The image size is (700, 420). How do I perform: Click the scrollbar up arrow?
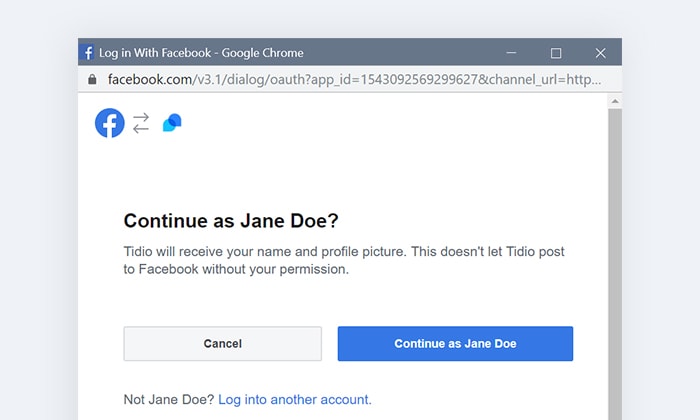tap(615, 101)
